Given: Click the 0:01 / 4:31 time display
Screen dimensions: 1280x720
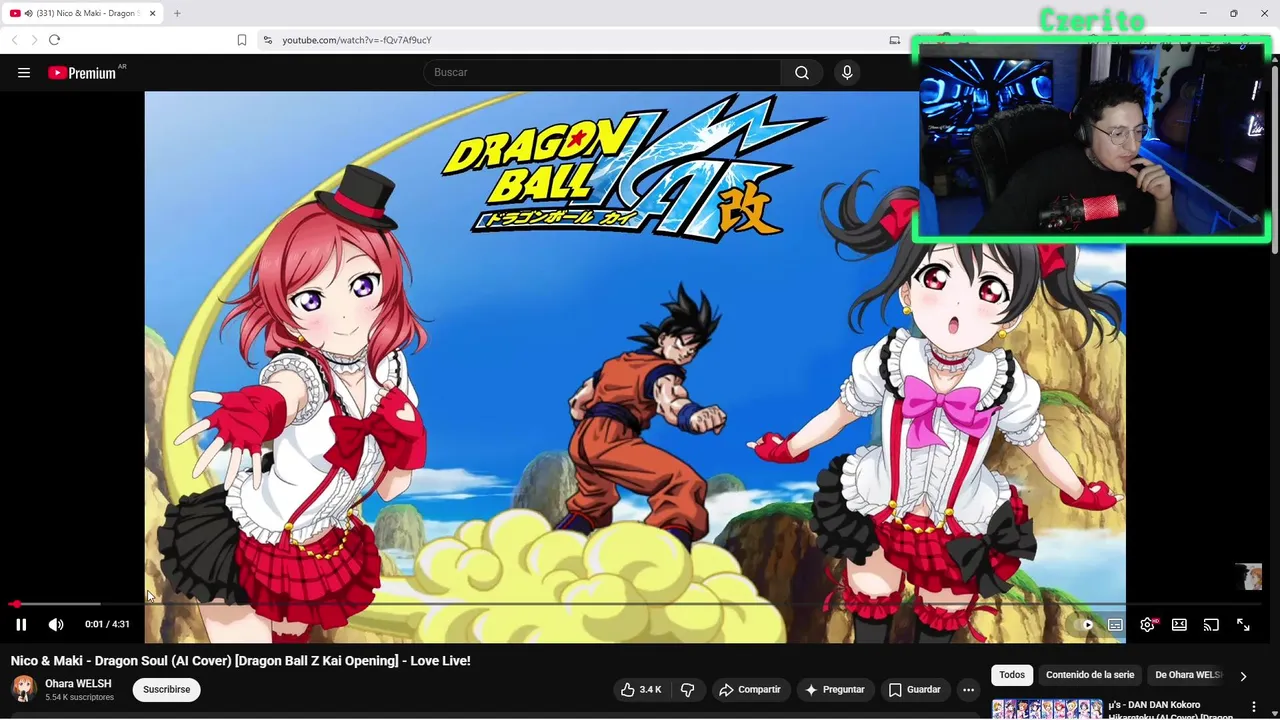Looking at the screenshot, I should coord(107,624).
